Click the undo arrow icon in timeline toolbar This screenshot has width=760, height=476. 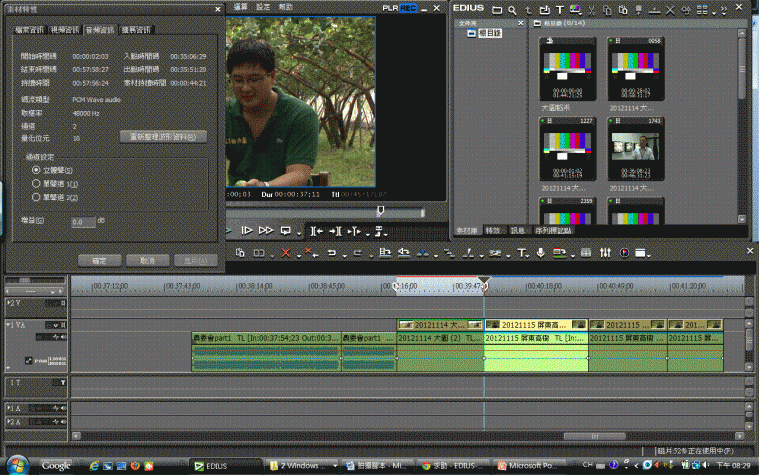tap(331, 253)
